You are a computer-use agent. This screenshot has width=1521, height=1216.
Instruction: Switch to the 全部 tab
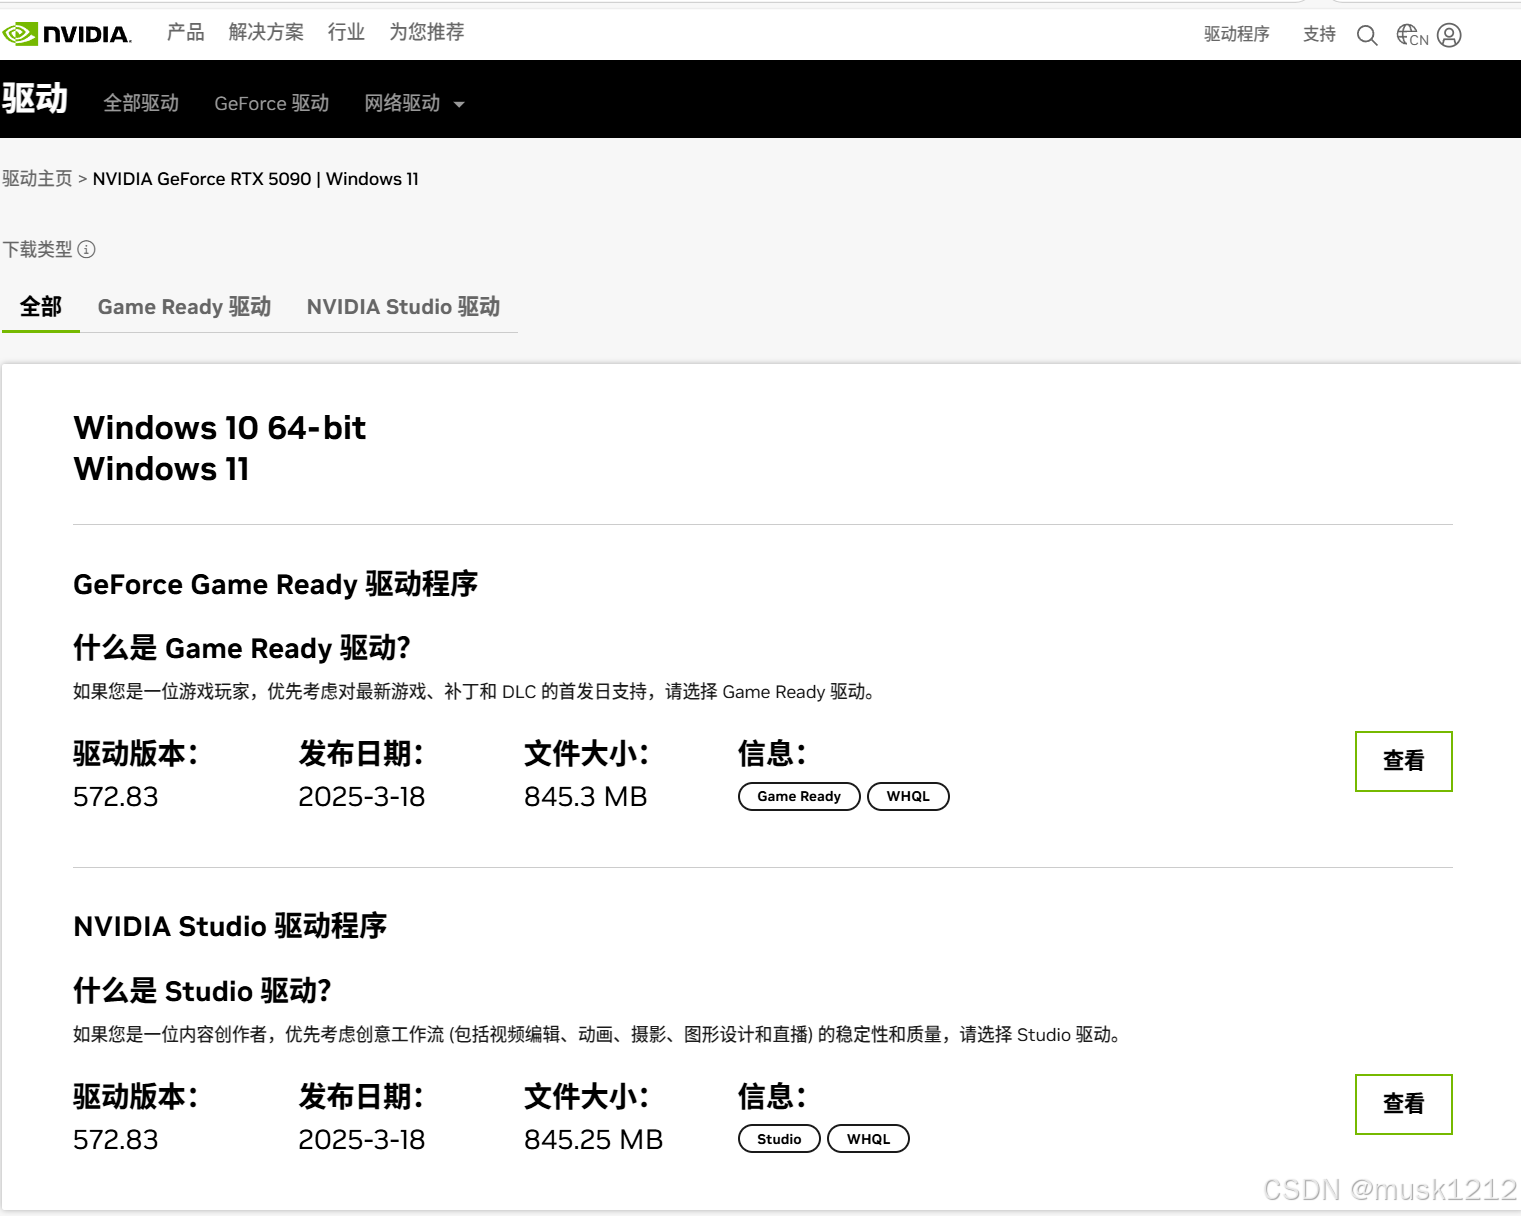click(41, 307)
